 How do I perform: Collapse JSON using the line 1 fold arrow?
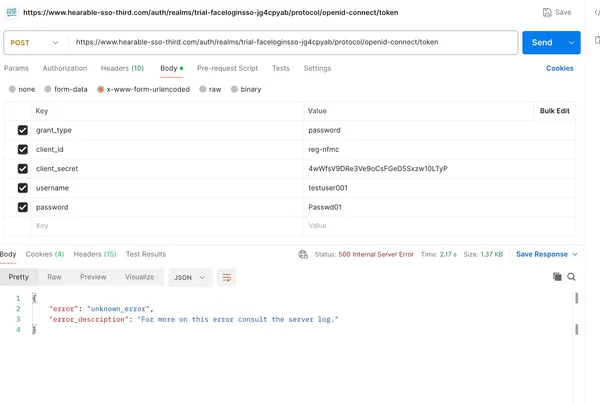pos(34,299)
